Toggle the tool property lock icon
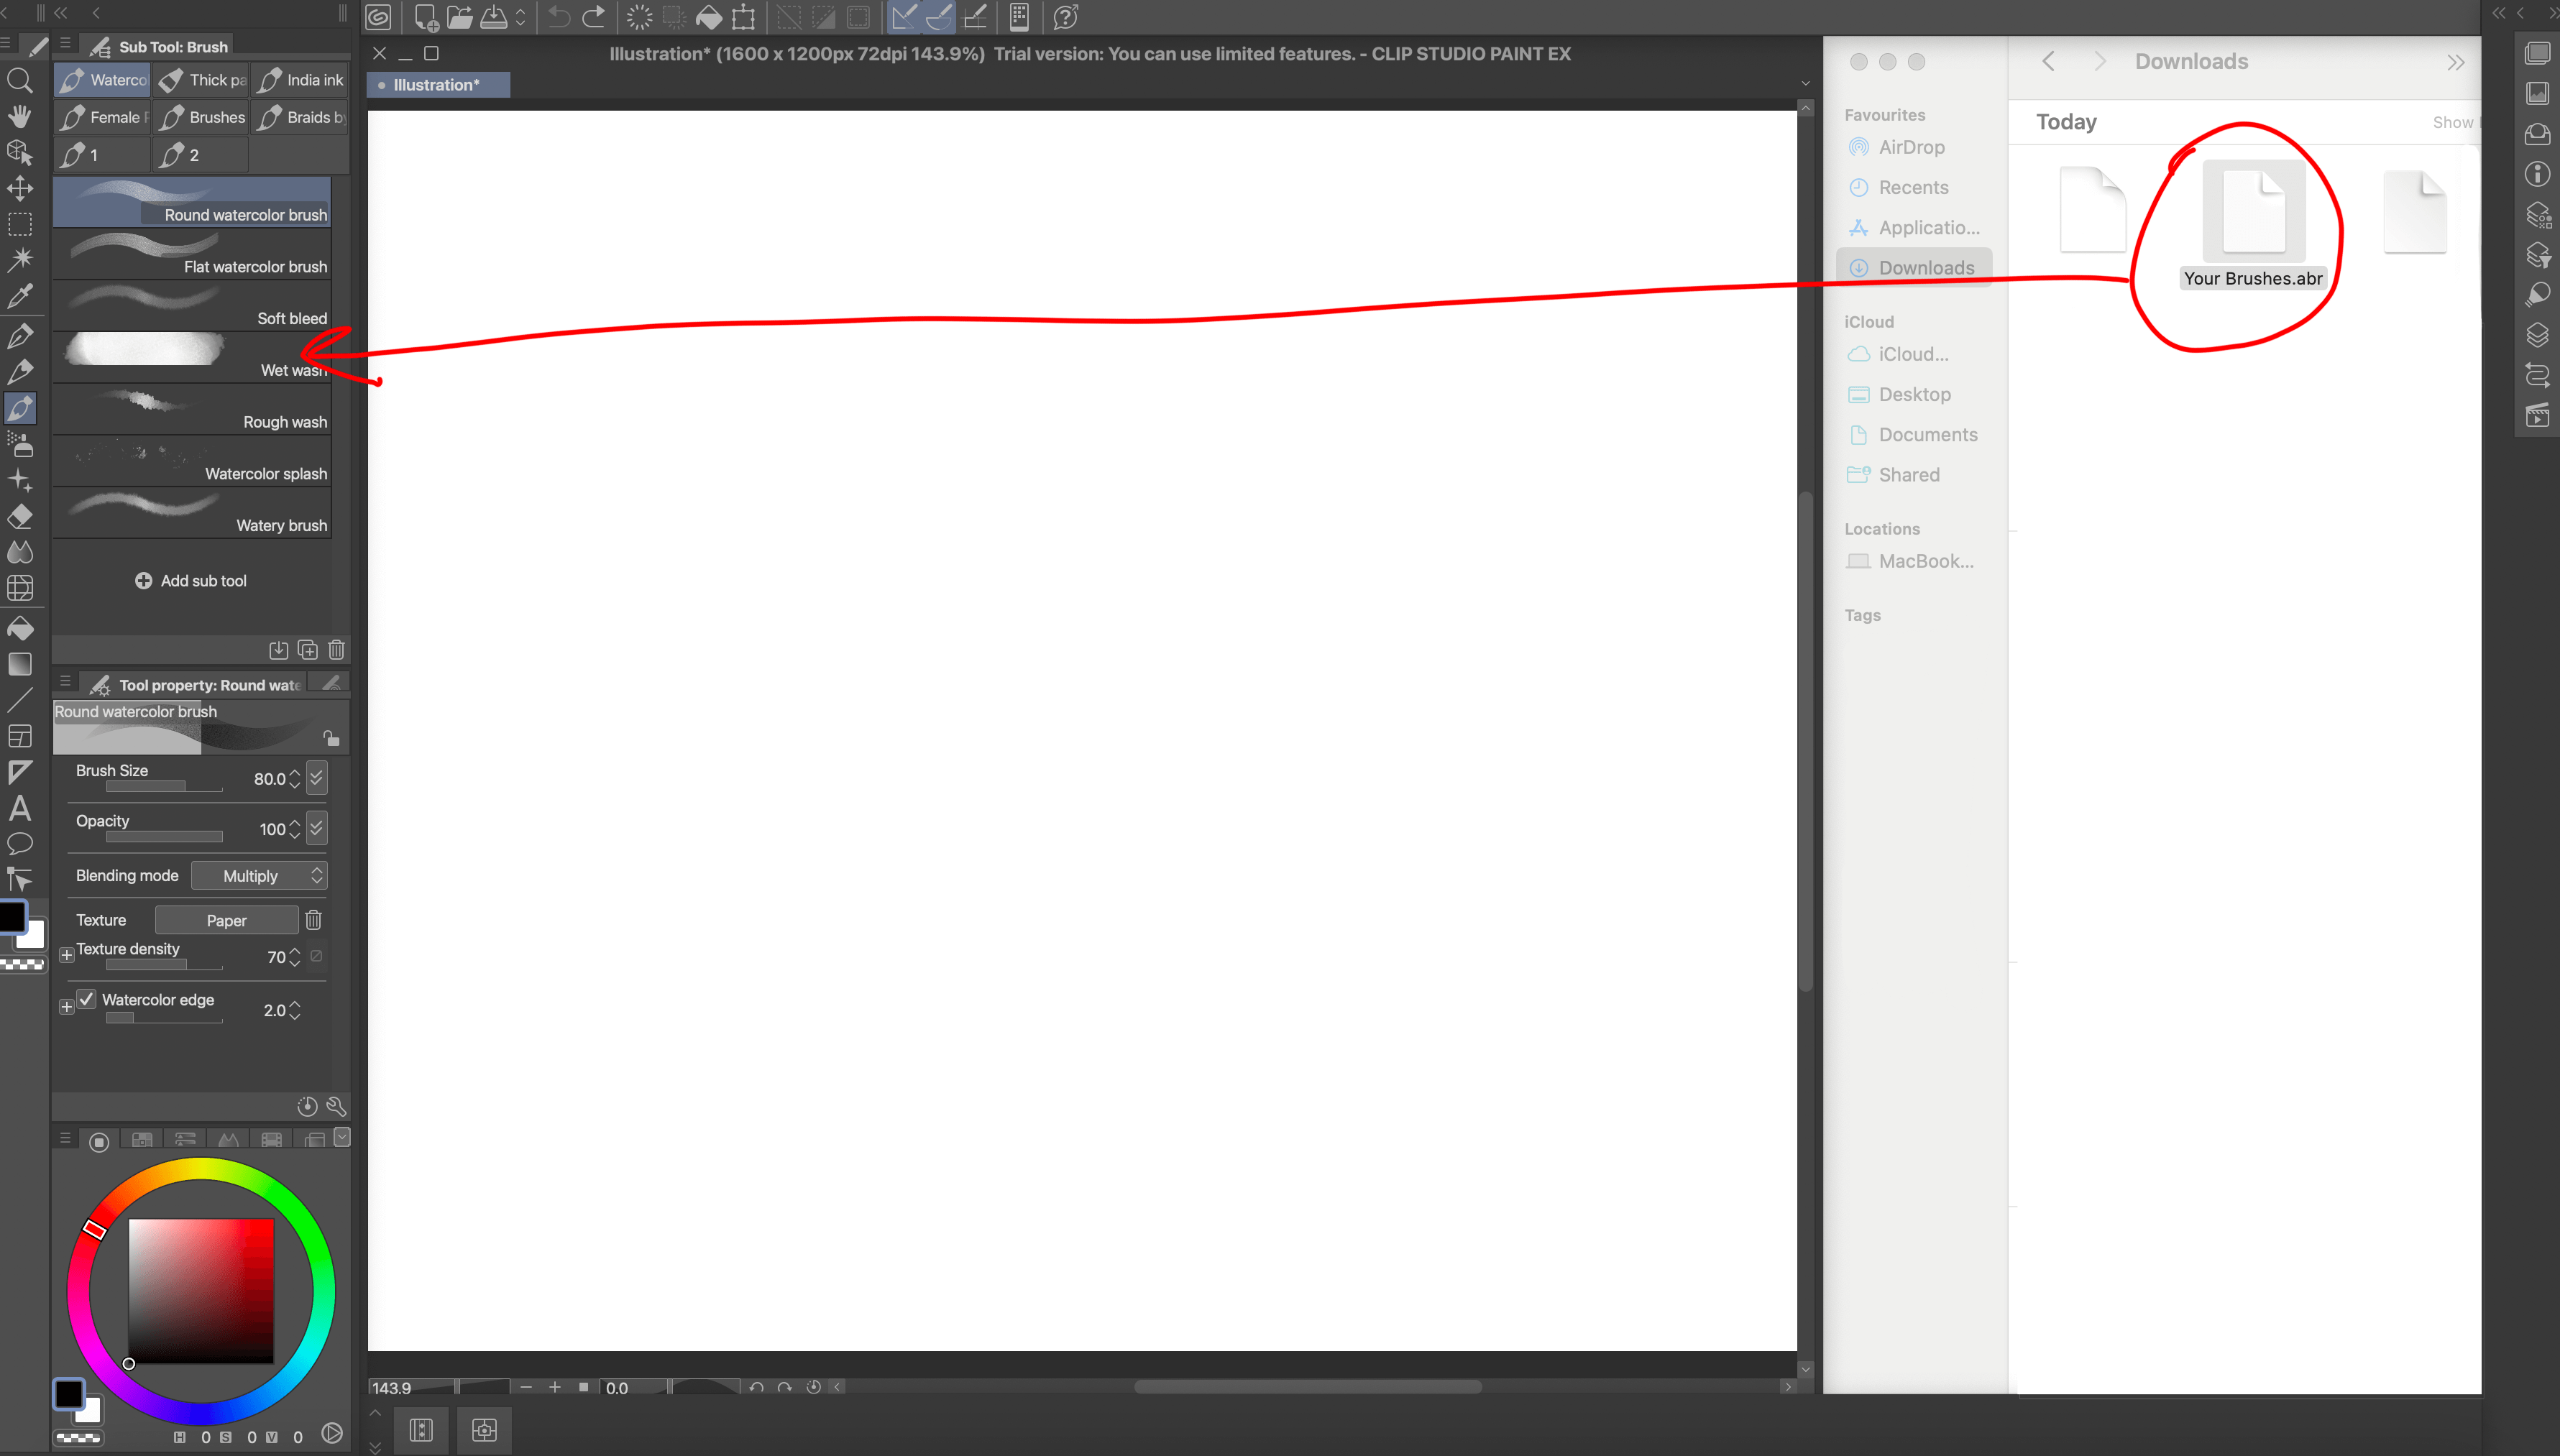The height and width of the screenshot is (1456, 2560). click(x=331, y=738)
